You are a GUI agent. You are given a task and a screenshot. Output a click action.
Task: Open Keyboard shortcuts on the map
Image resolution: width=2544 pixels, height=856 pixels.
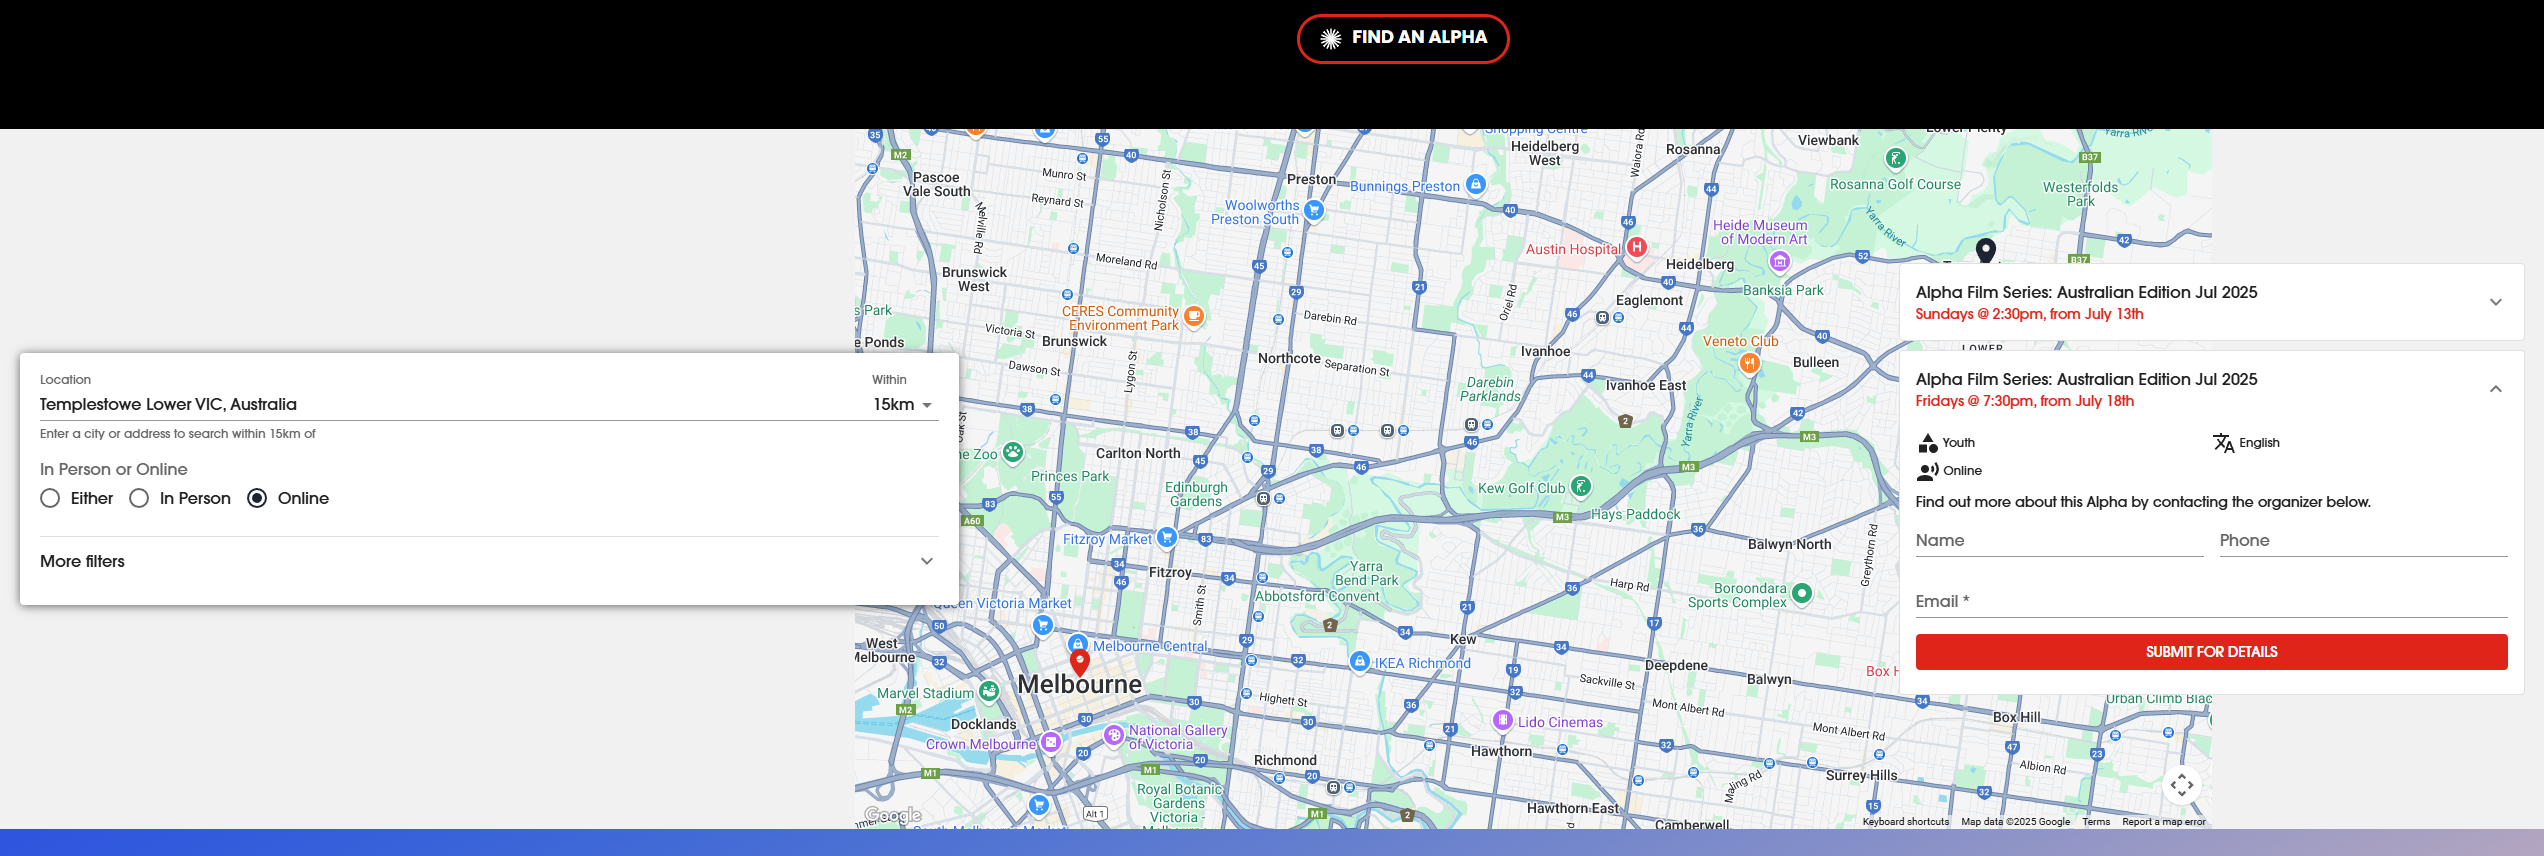(1906, 822)
